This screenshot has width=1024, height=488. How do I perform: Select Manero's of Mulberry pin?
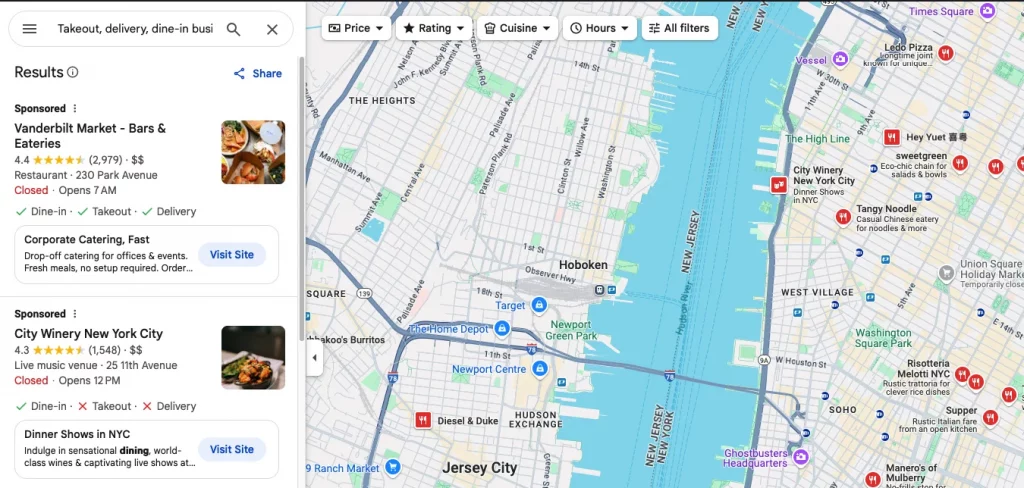click(872, 479)
